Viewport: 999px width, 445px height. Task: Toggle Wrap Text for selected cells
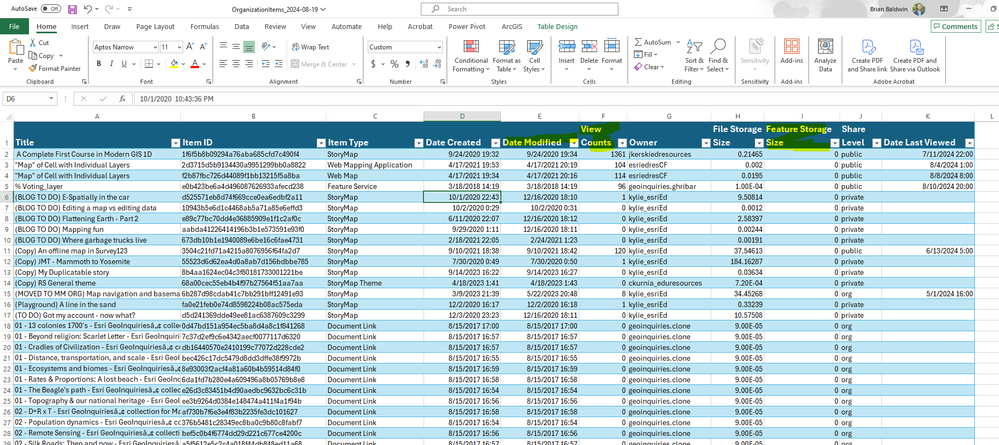coord(311,47)
